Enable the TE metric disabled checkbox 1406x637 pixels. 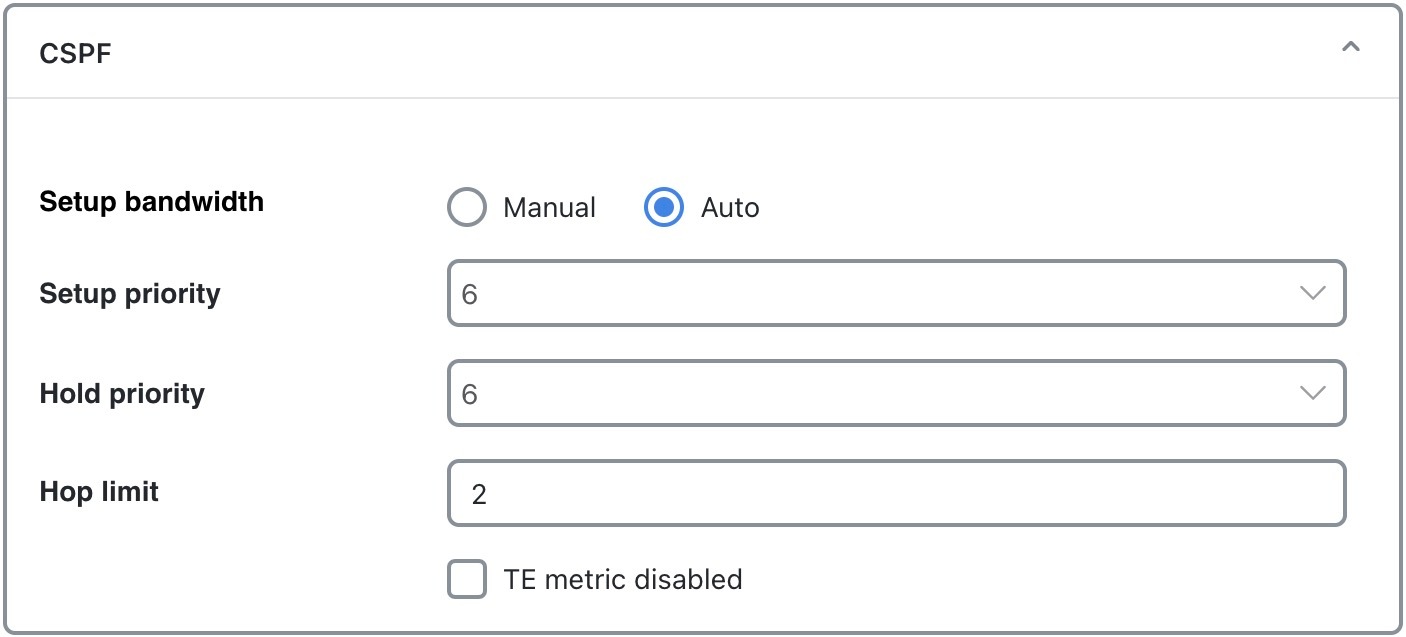point(466,579)
